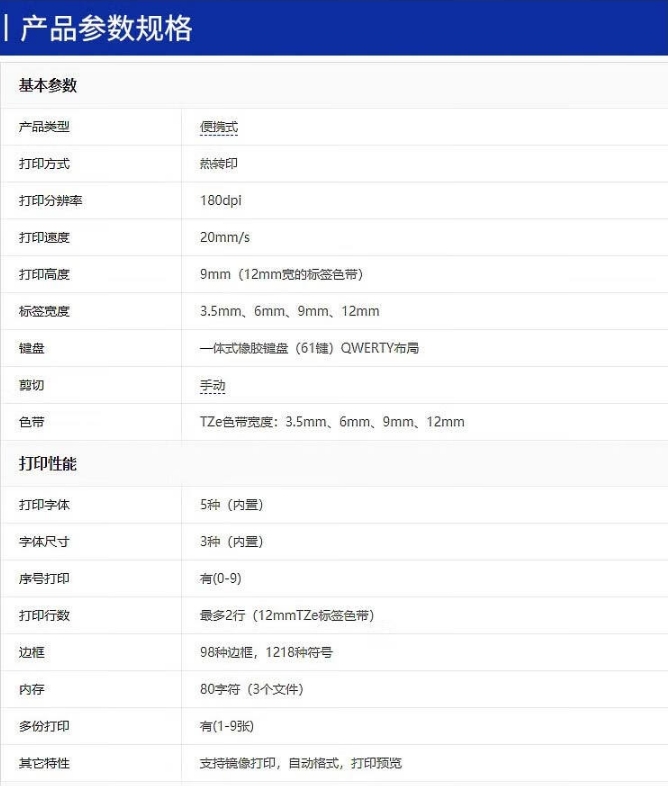Image resolution: width=668 pixels, height=786 pixels.
Task: Click the 98种边框，1218种符号 value
Action: (266, 653)
